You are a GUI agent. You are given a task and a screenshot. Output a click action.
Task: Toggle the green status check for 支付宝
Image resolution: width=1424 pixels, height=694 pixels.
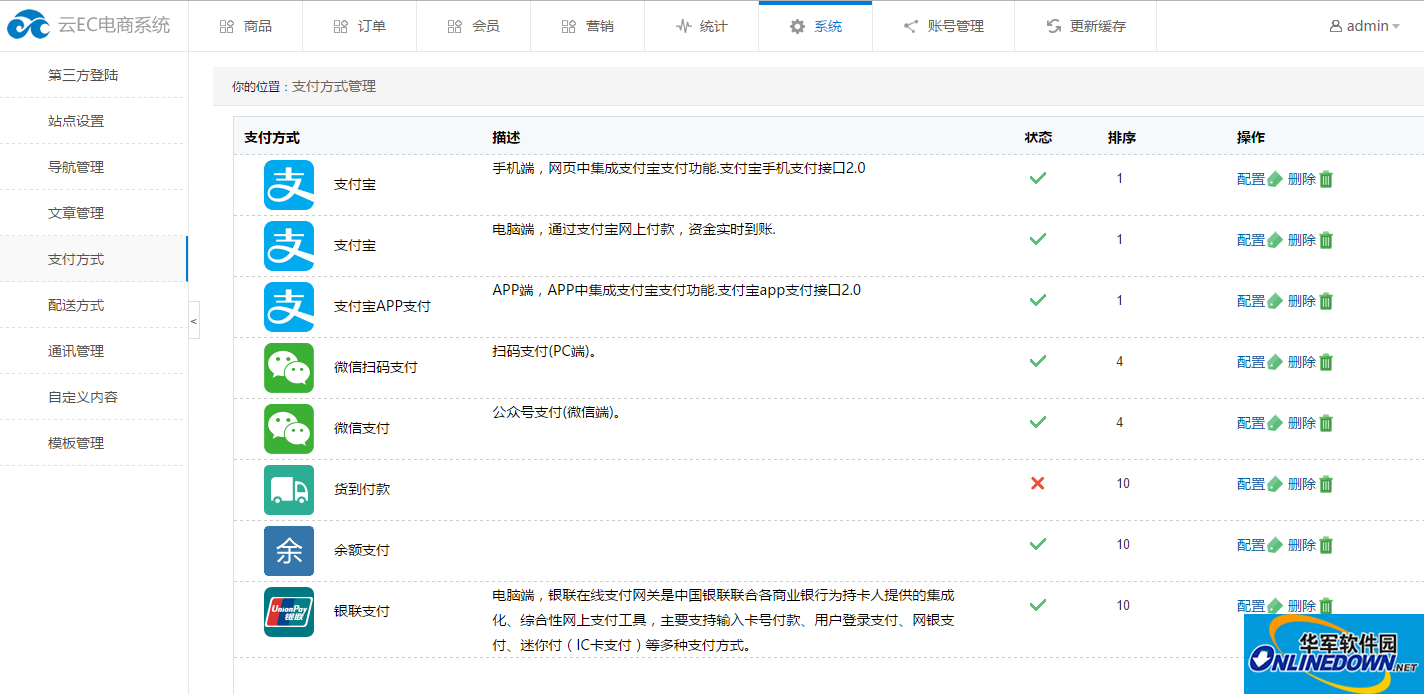point(1037,178)
